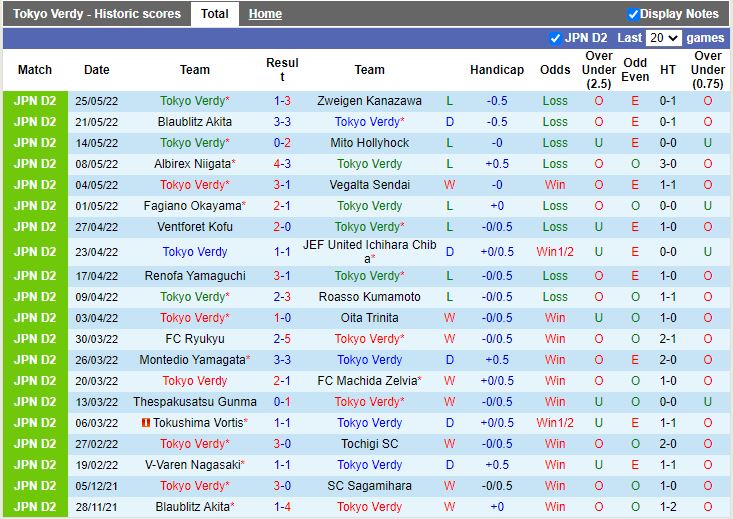Open Vegalta Sendai team link
The image size is (733, 519).
click(369, 185)
